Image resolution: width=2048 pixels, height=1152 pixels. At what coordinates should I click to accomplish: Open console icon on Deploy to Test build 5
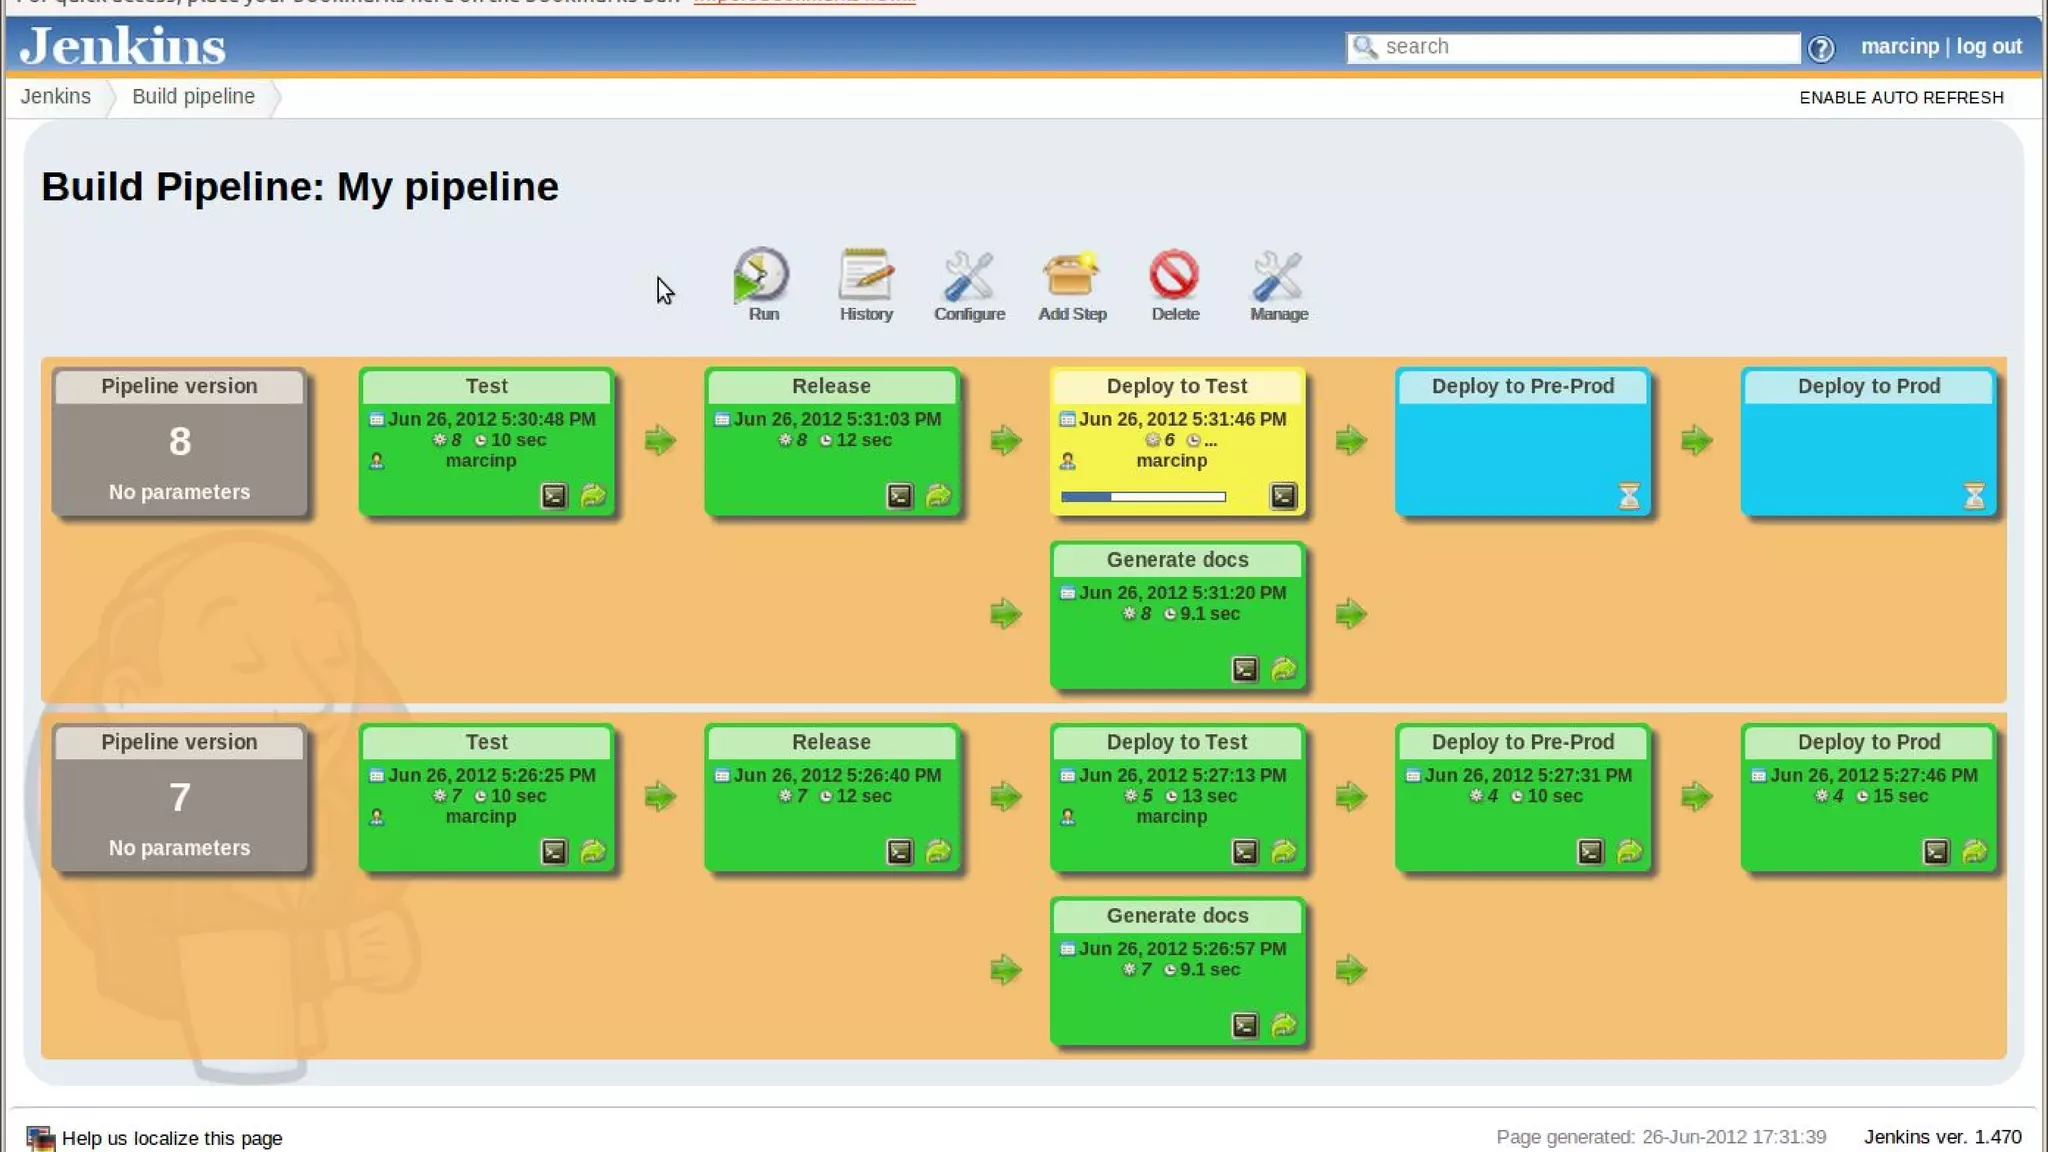click(1244, 852)
